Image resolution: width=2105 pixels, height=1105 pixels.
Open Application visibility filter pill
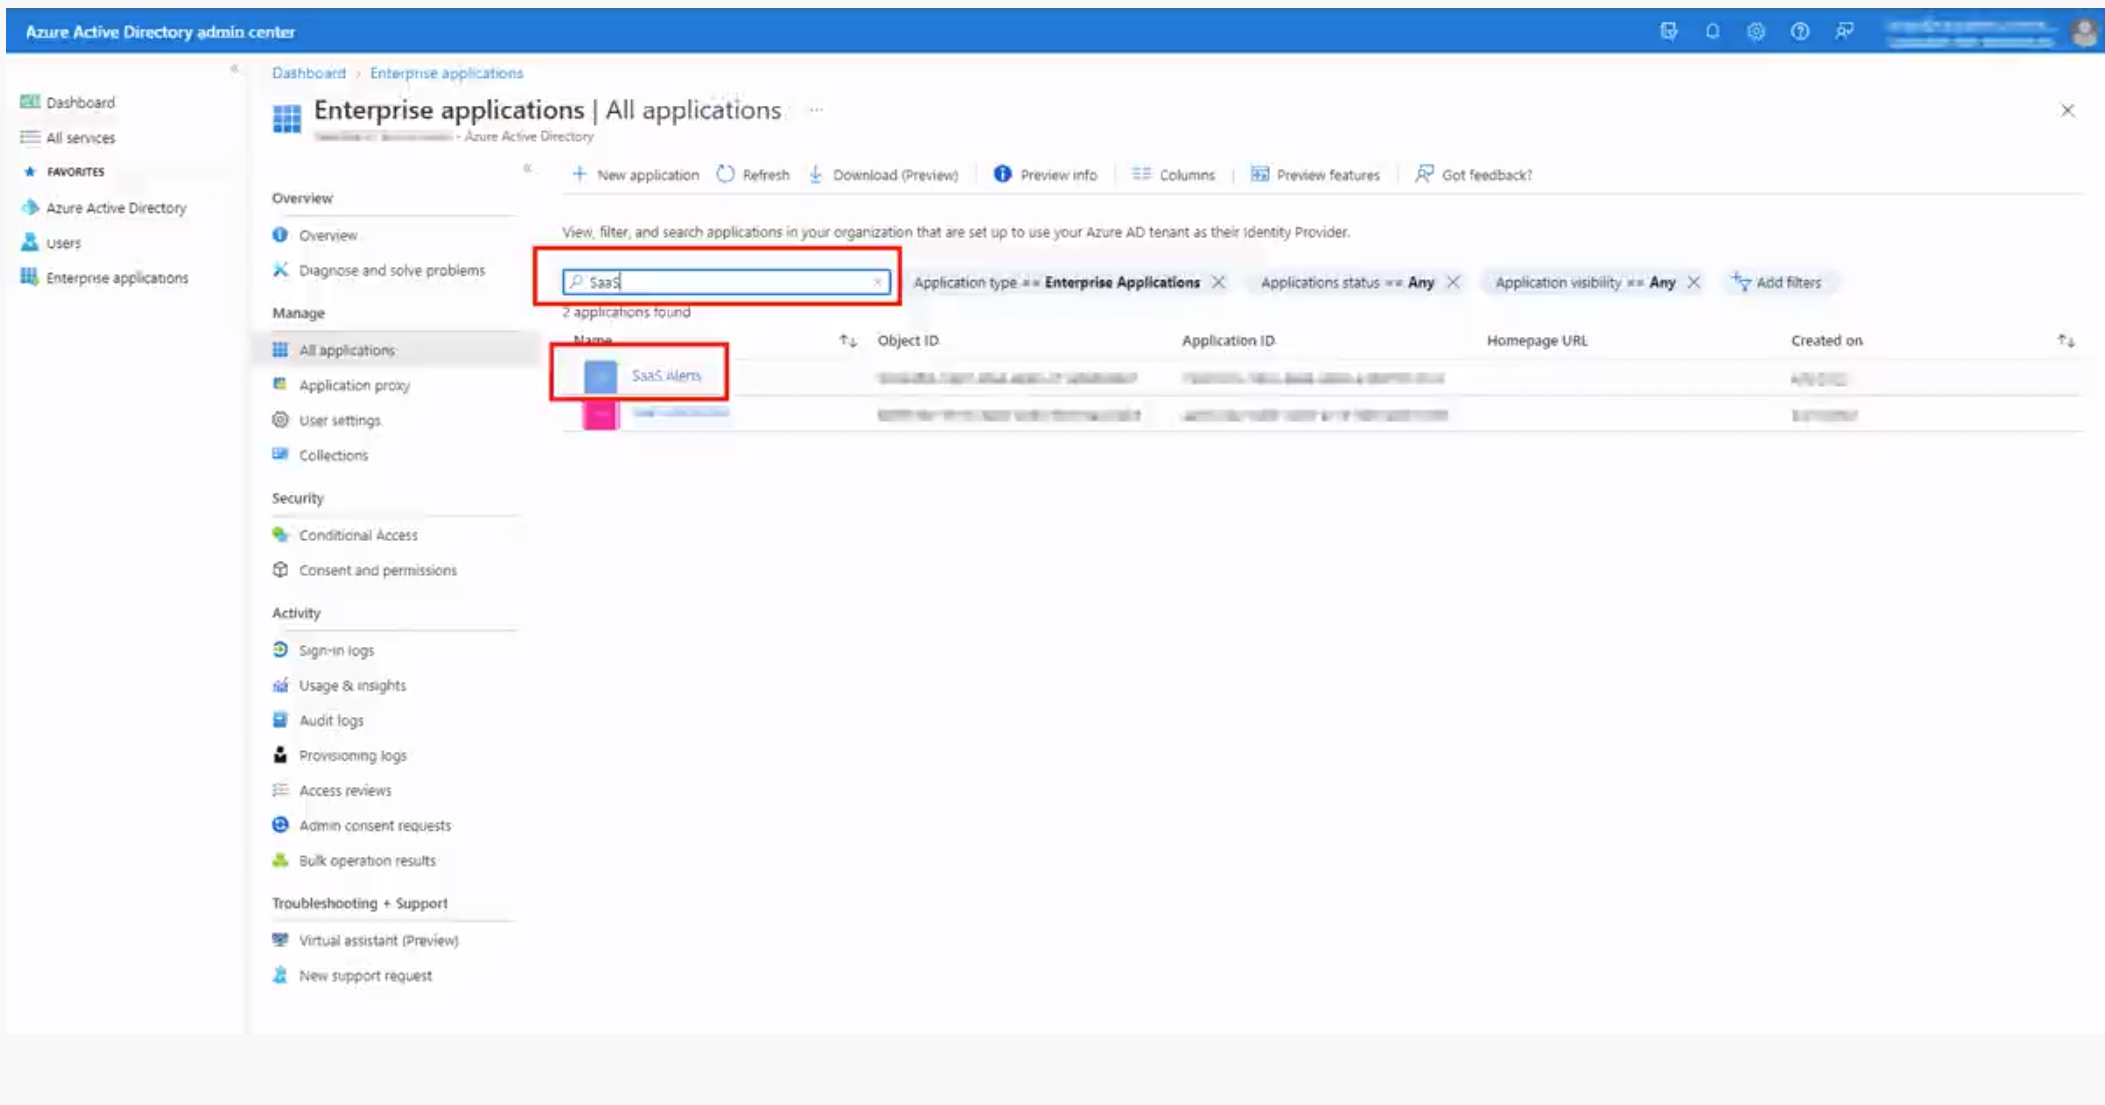[1585, 283]
